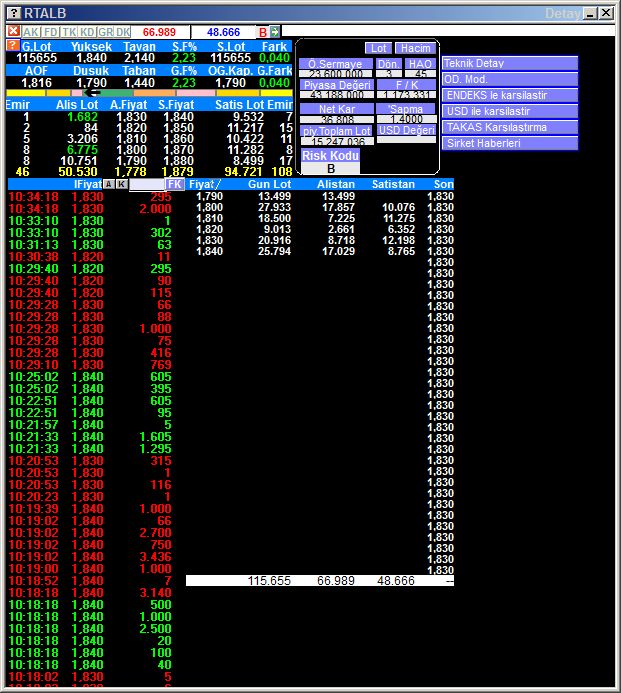Click the Yuksek column header
Viewport: 621px width, 693px height.
[x=91, y=46]
